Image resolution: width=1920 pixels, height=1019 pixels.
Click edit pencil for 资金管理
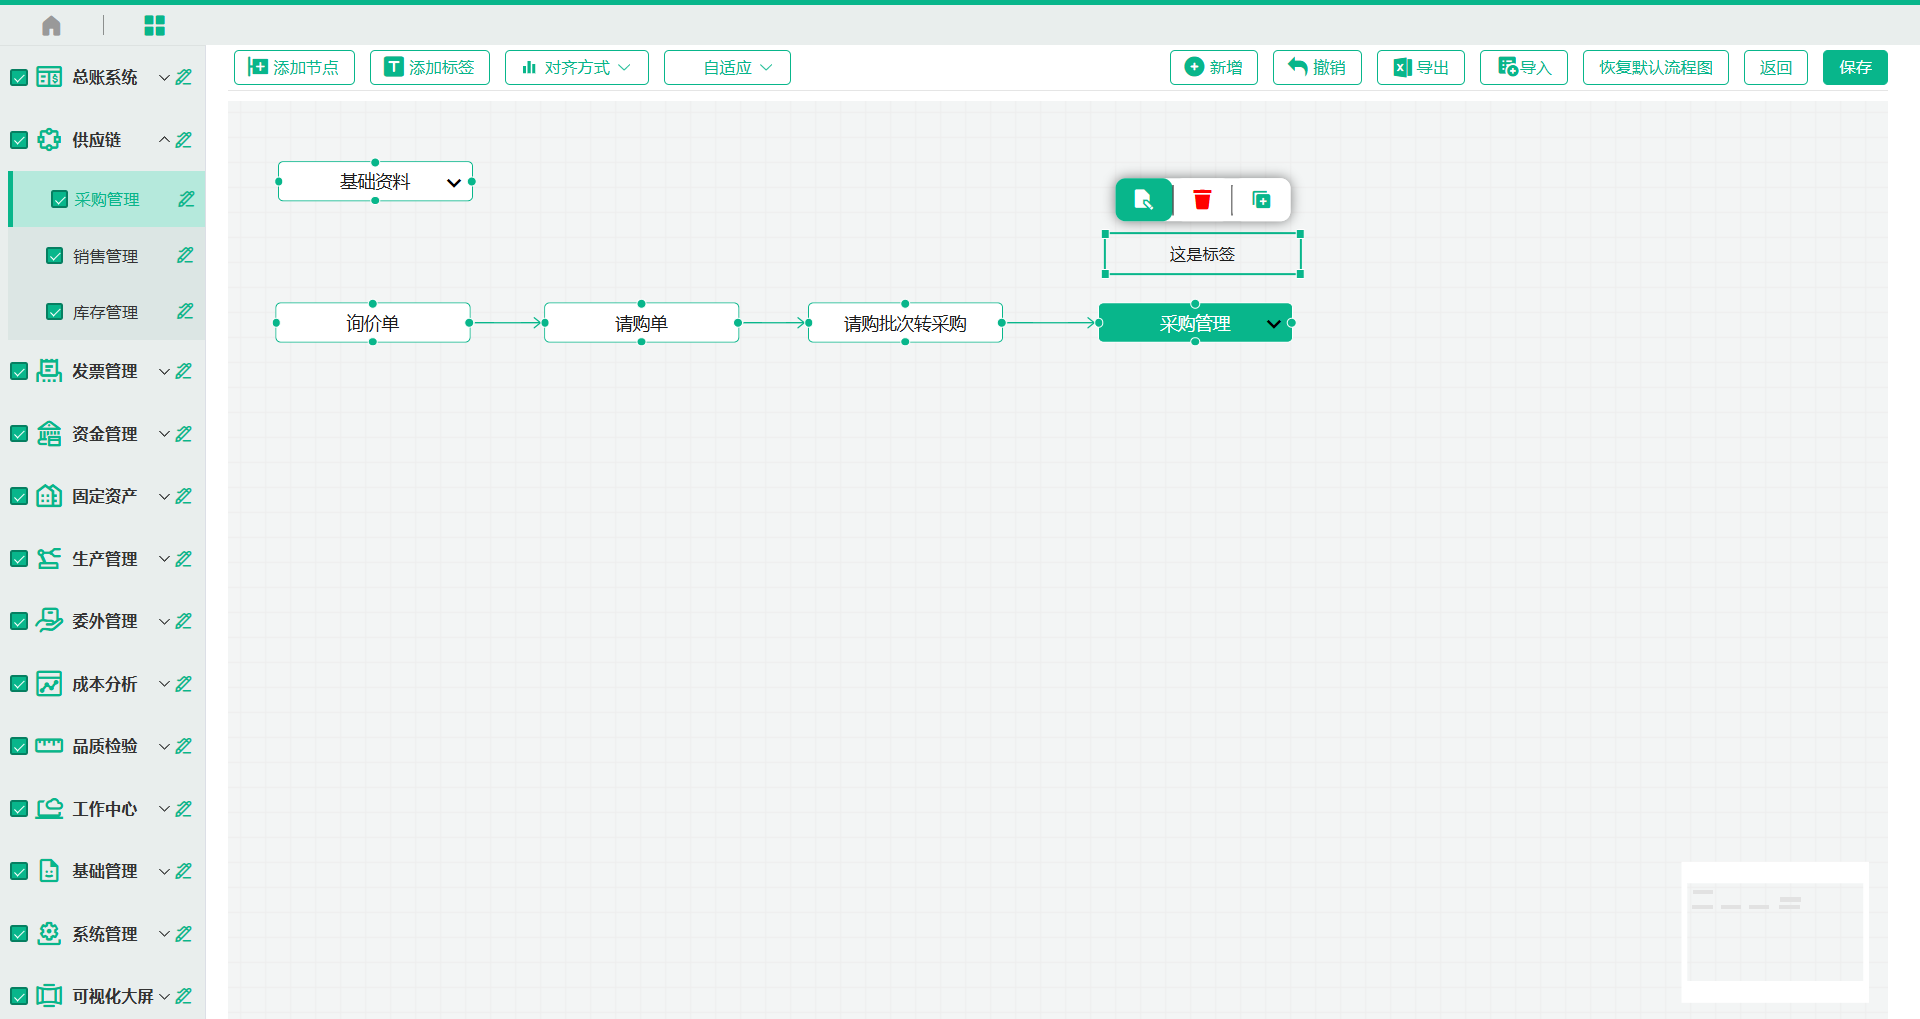184,434
